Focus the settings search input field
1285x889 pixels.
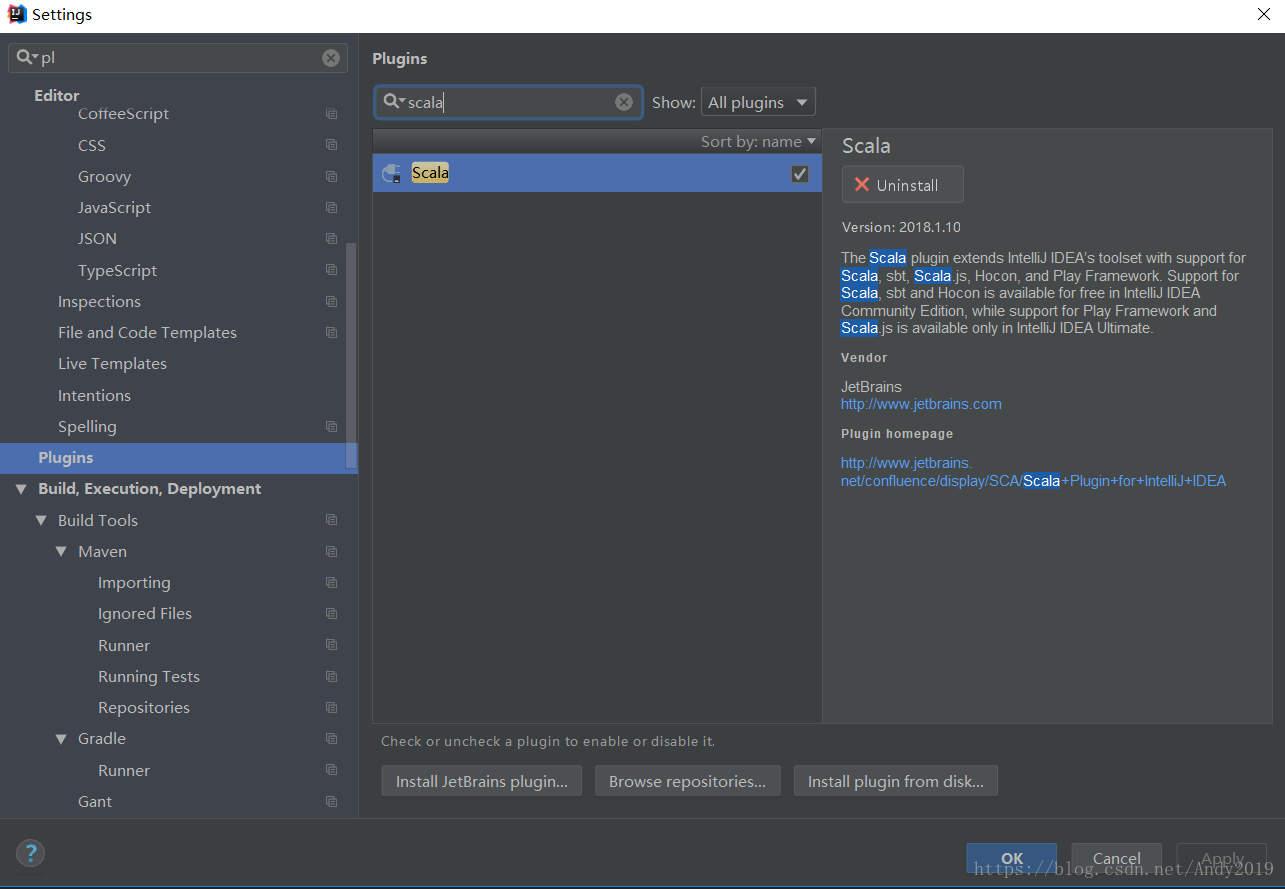pos(178,58)
